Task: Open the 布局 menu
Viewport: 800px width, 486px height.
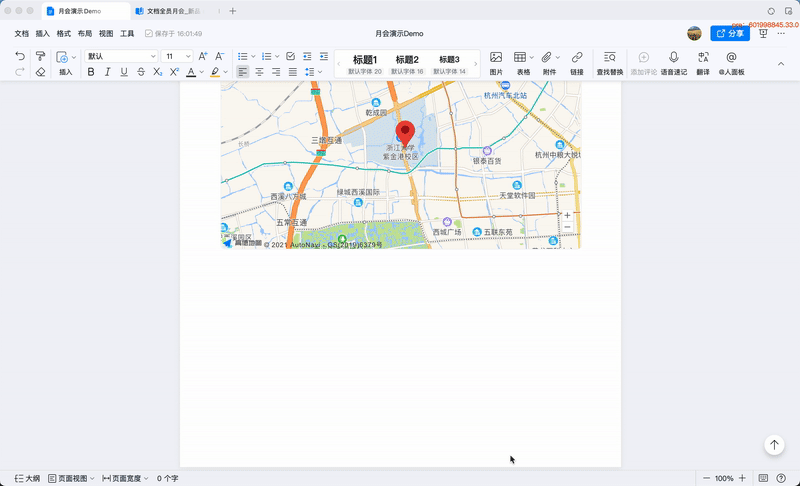Action: [x=85, y=34]
